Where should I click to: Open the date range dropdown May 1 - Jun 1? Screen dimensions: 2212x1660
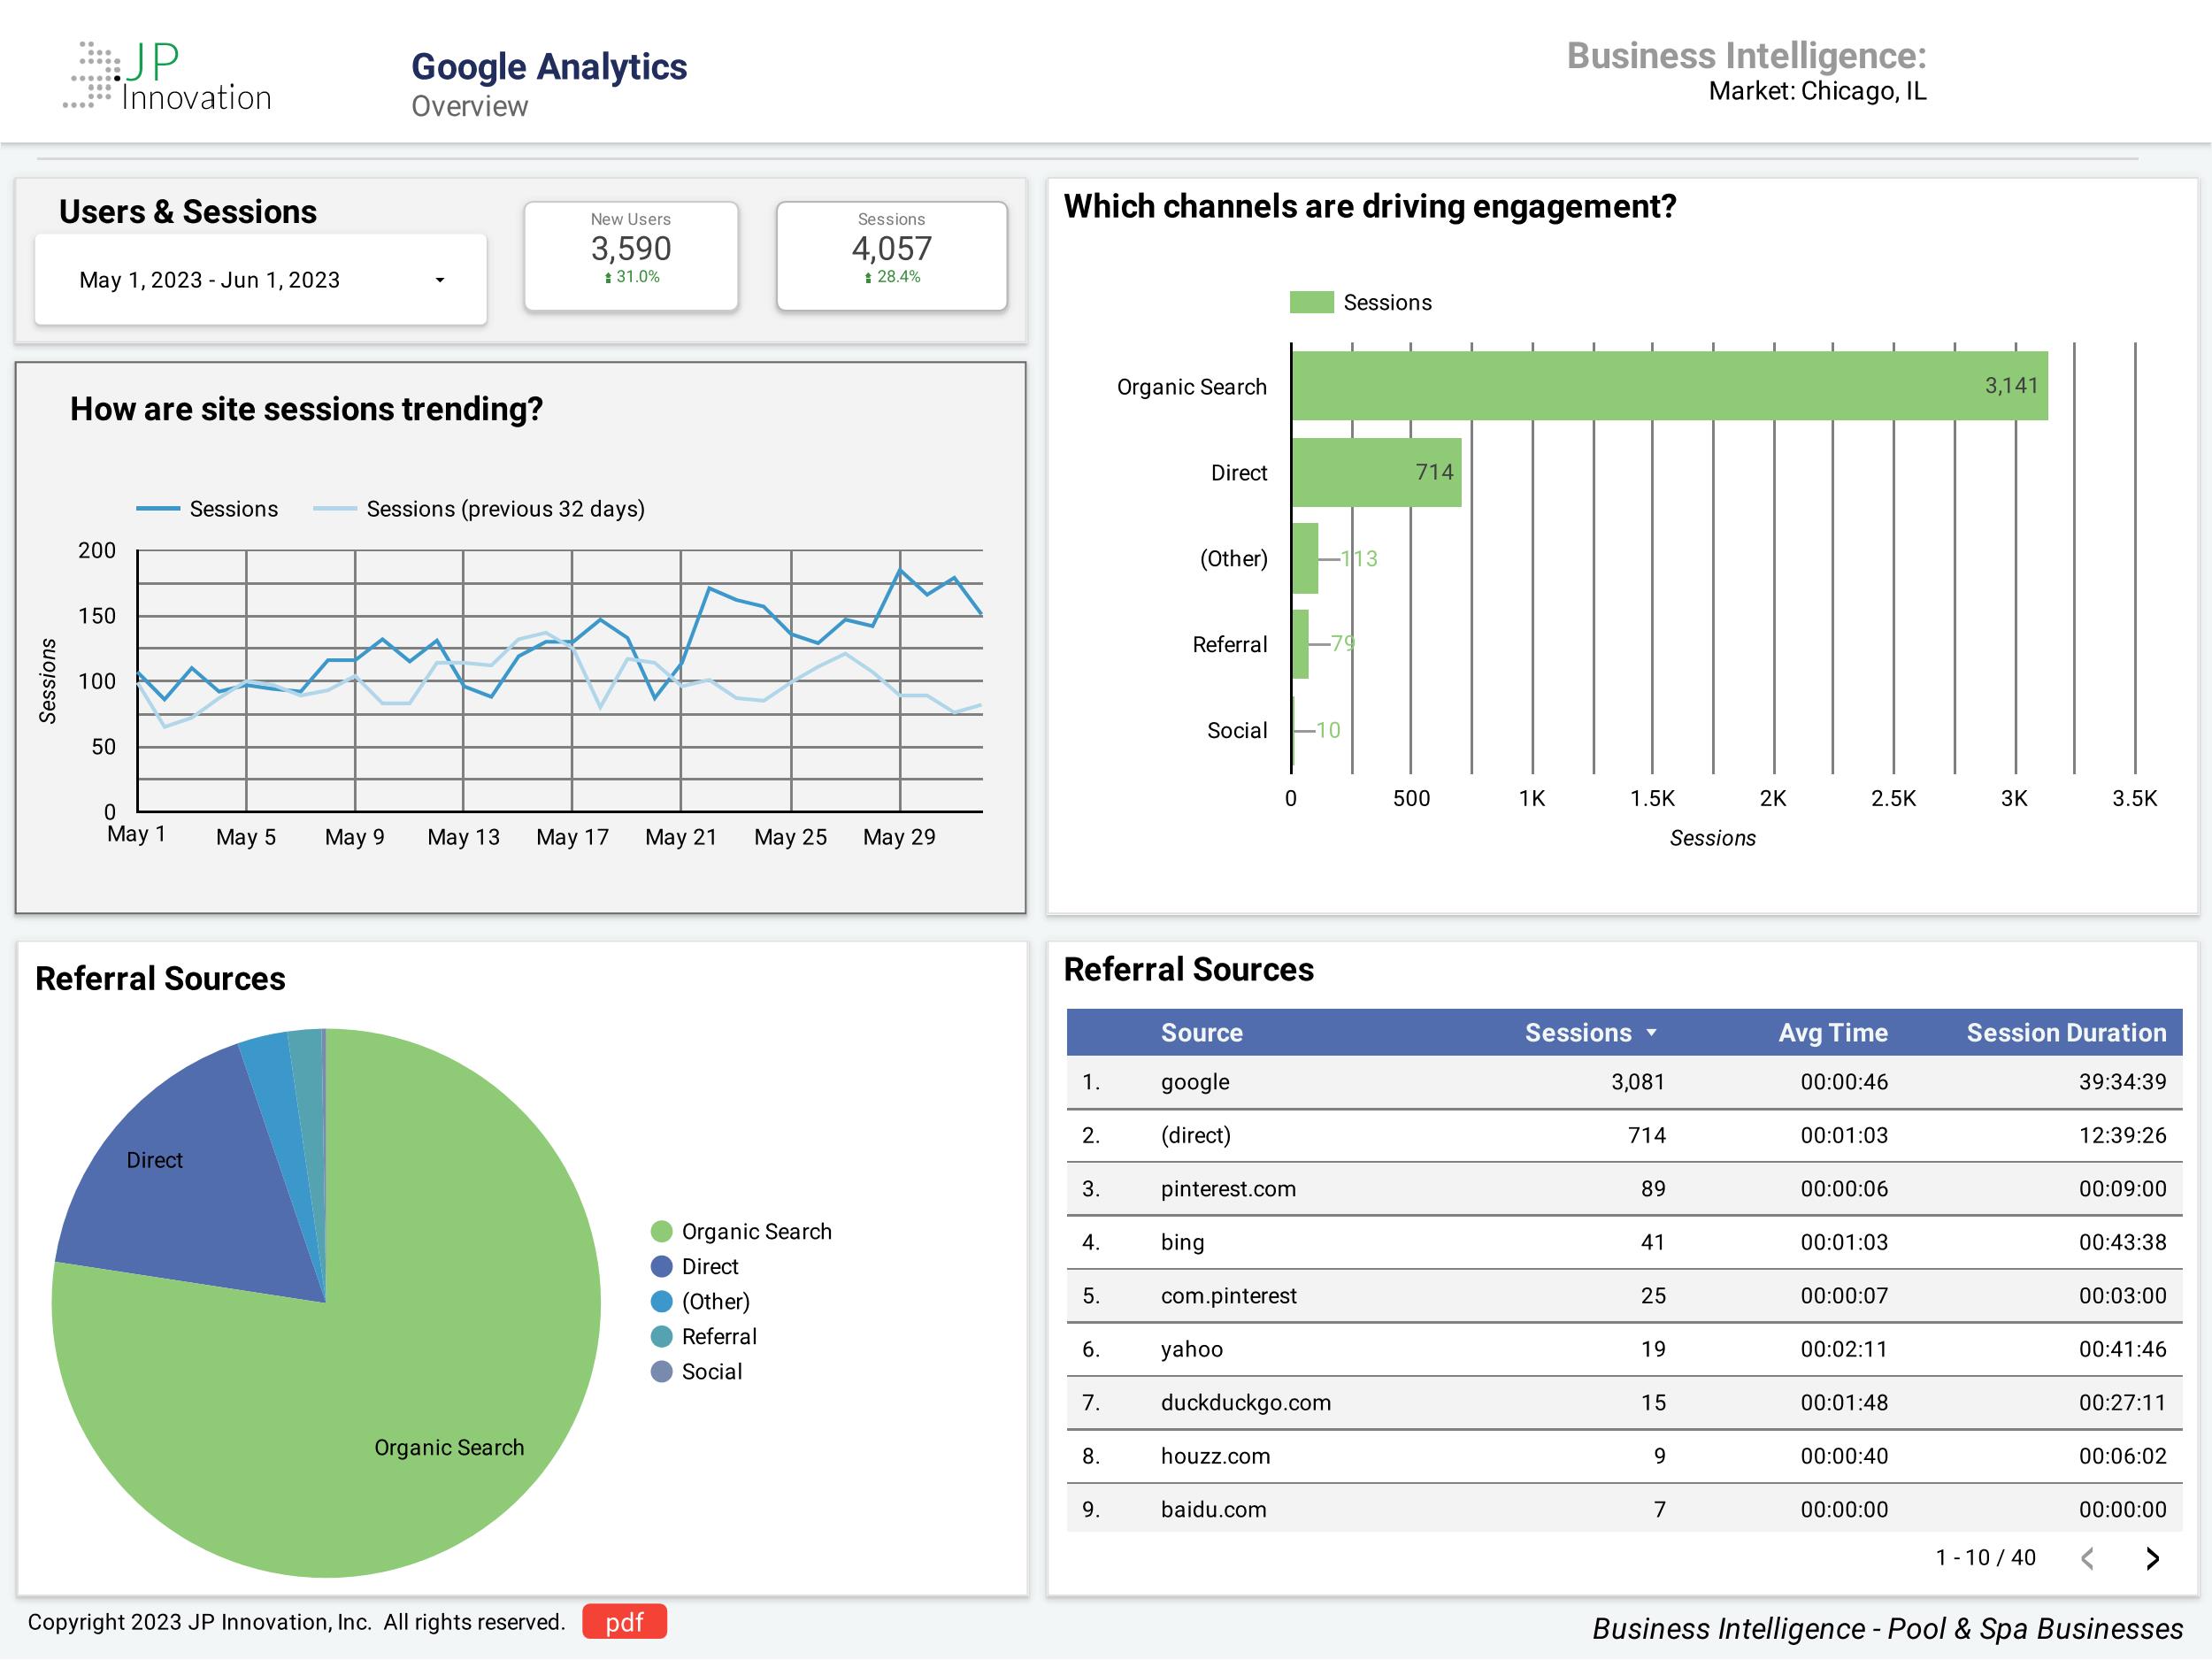[x=261, y=280]
